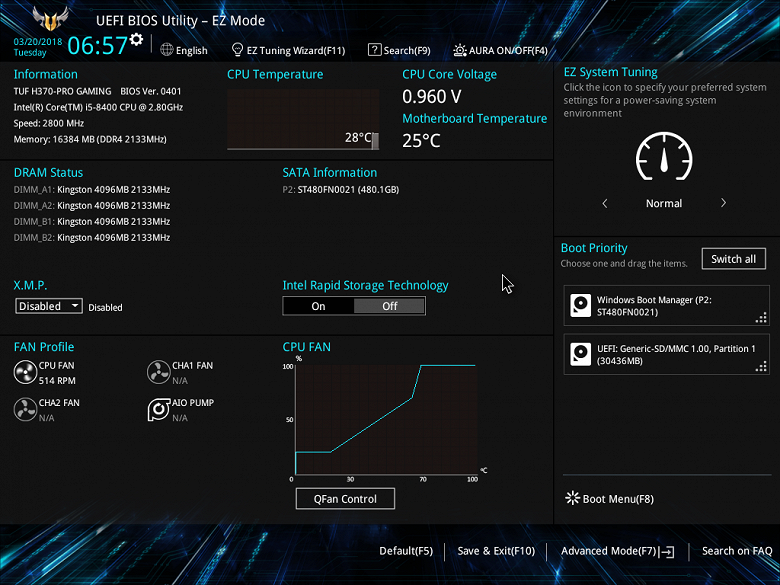This screenshot has width=780, height=585.
Task: Load Default(F5) settings
Action: tap(406, 551)
